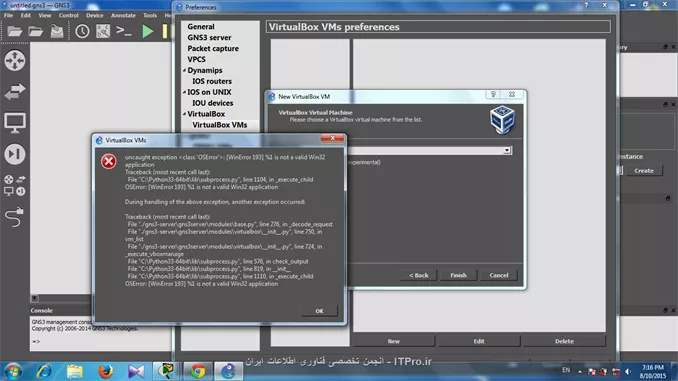Click workspace horizontal scrollbar left arrow
This screenshot has width=678, height=381.
(35, 298)
